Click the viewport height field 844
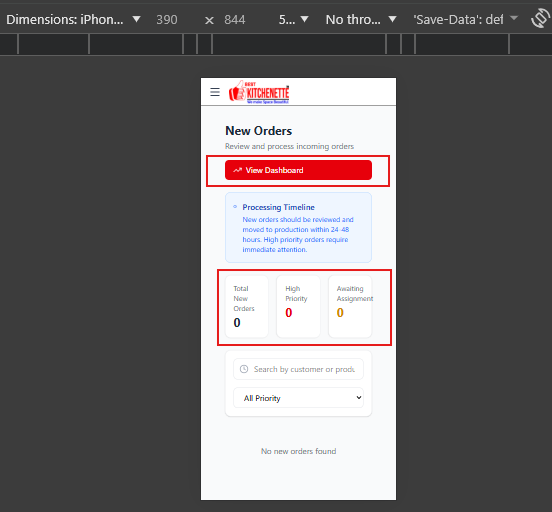 235,20
